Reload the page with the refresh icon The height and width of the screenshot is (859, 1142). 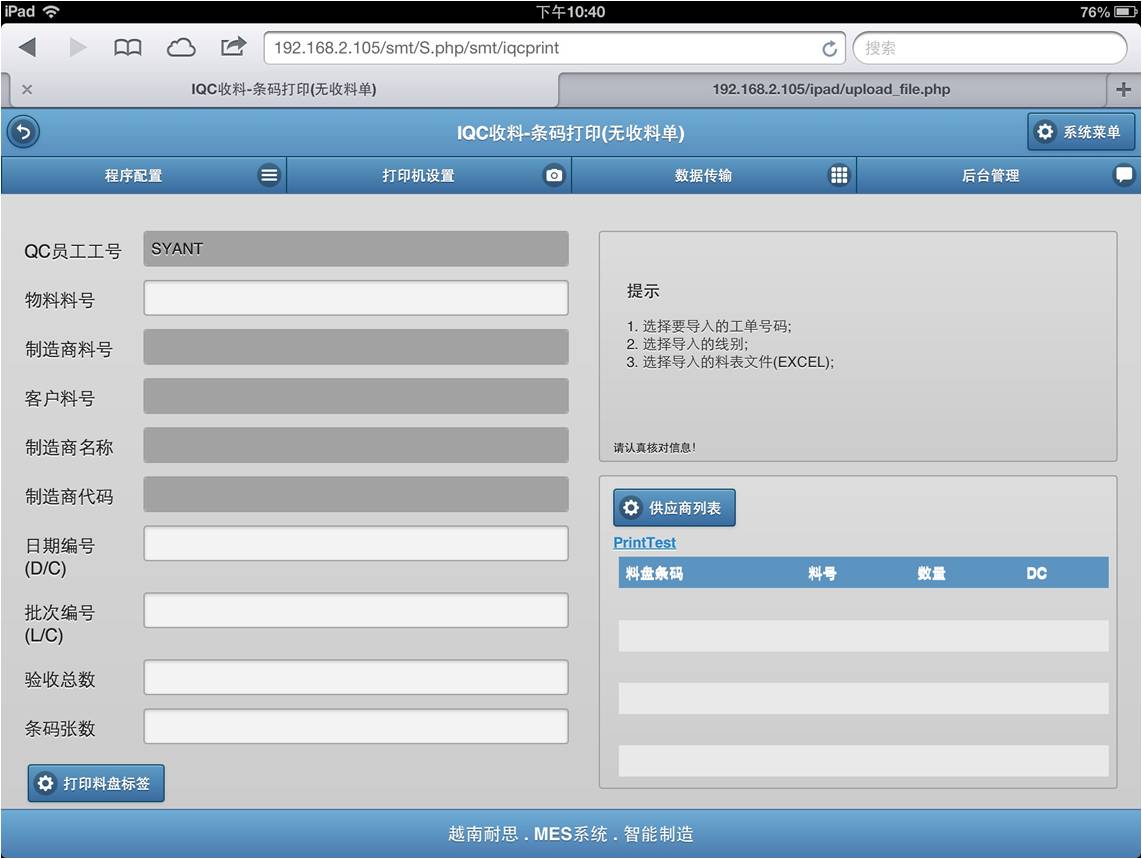tap(829, 49)
